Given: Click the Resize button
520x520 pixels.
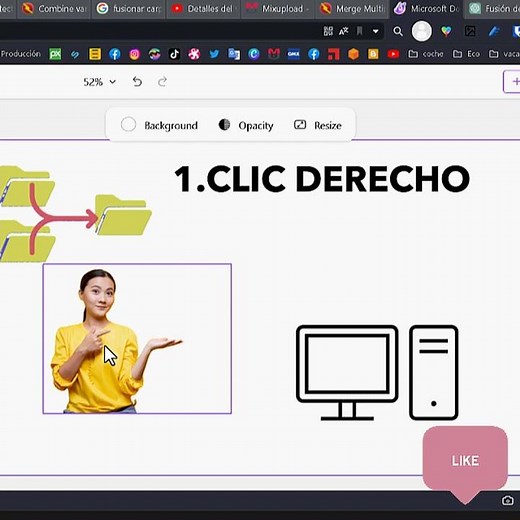Looking at the screenshot, I should point(318,125).
